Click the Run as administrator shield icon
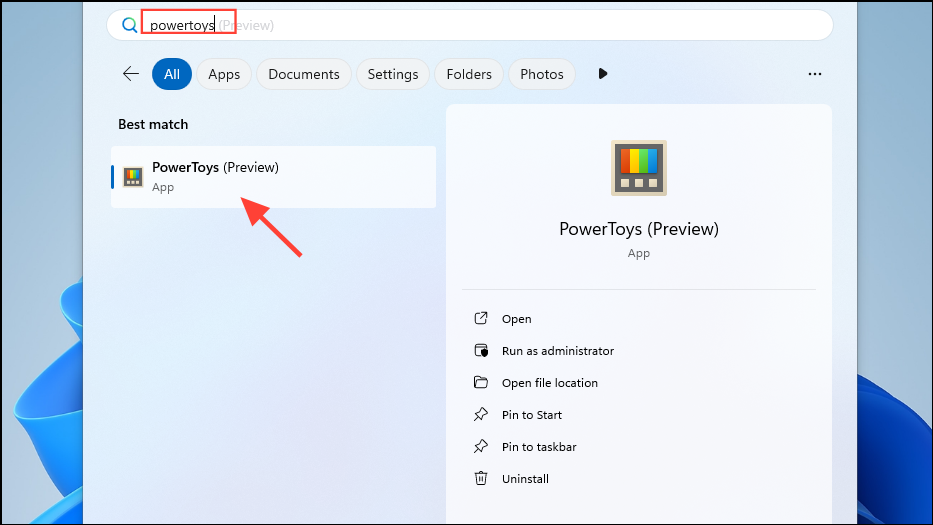This screenshot has height=525, width=933. (481, 351)
